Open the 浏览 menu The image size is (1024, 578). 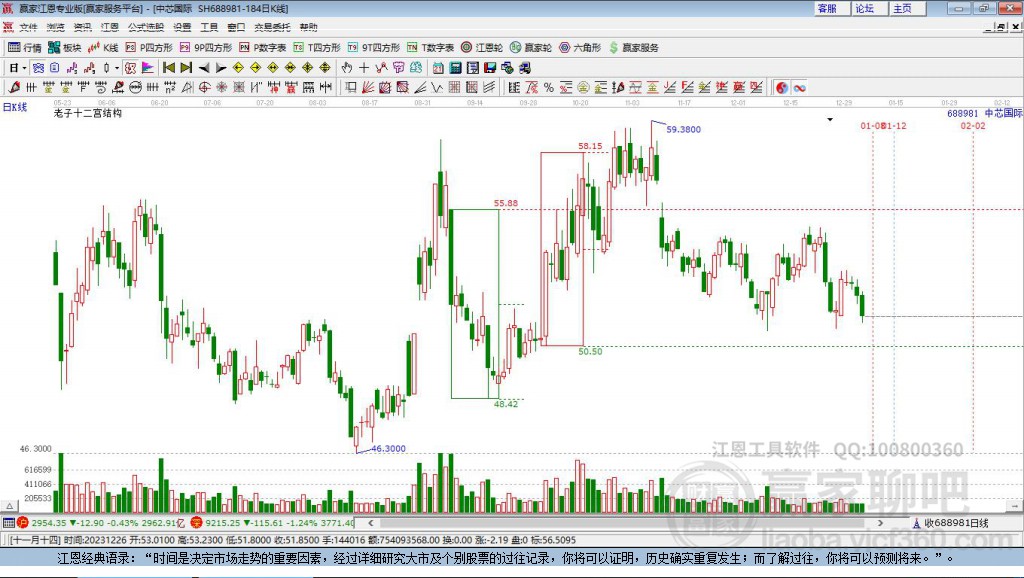click(x=56, y=27)
